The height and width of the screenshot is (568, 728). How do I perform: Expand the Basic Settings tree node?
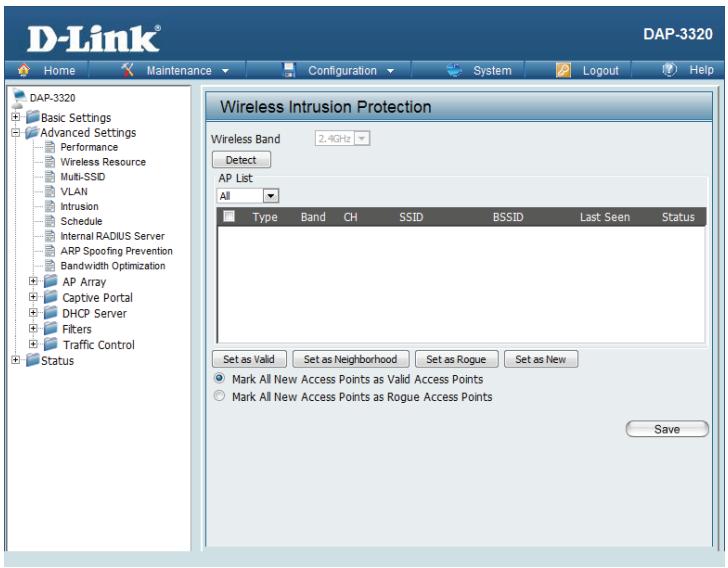pyautogui.click(x=16, y=117)
